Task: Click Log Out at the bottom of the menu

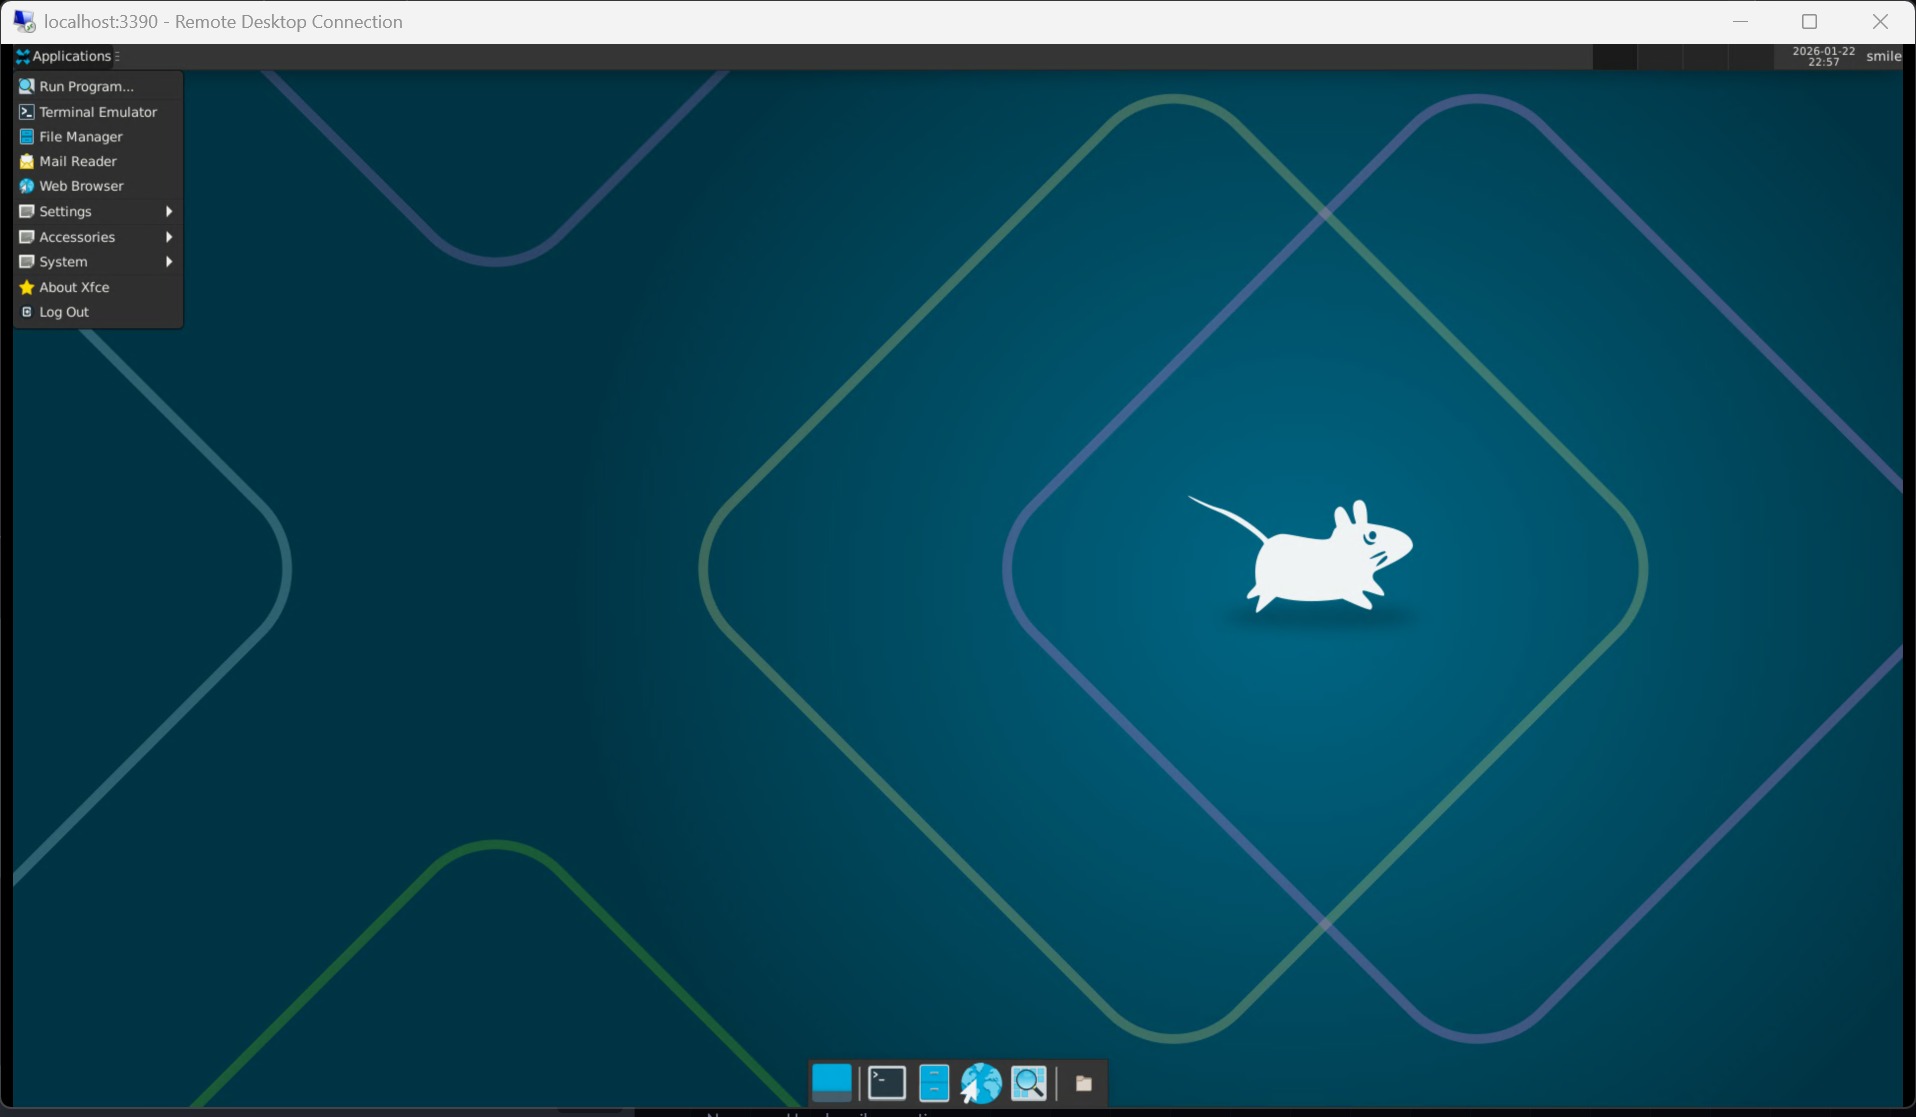Action: (x=63, y=311)
